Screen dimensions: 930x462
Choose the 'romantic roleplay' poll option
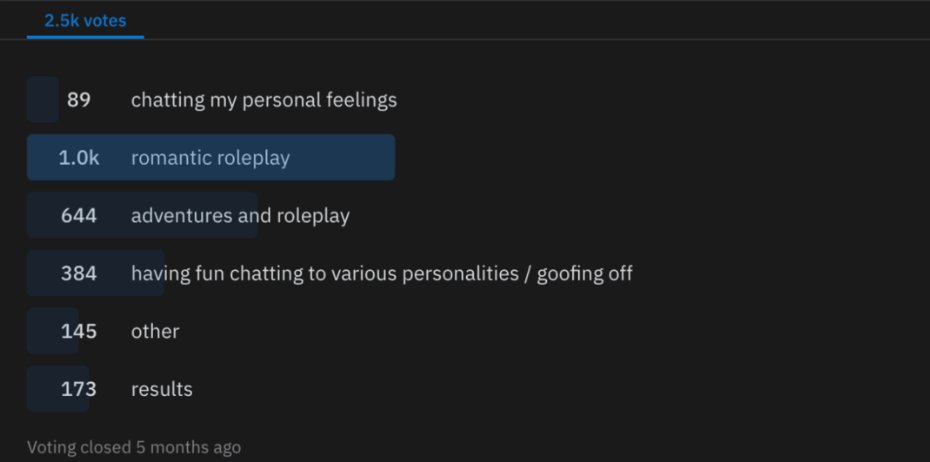pos(210,158)
